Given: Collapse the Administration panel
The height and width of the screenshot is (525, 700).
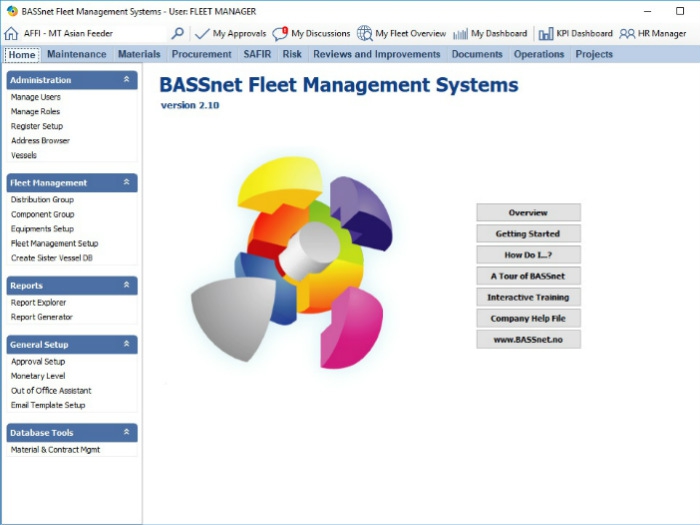Looking at the screenshot, I should (x=126, y=79).
